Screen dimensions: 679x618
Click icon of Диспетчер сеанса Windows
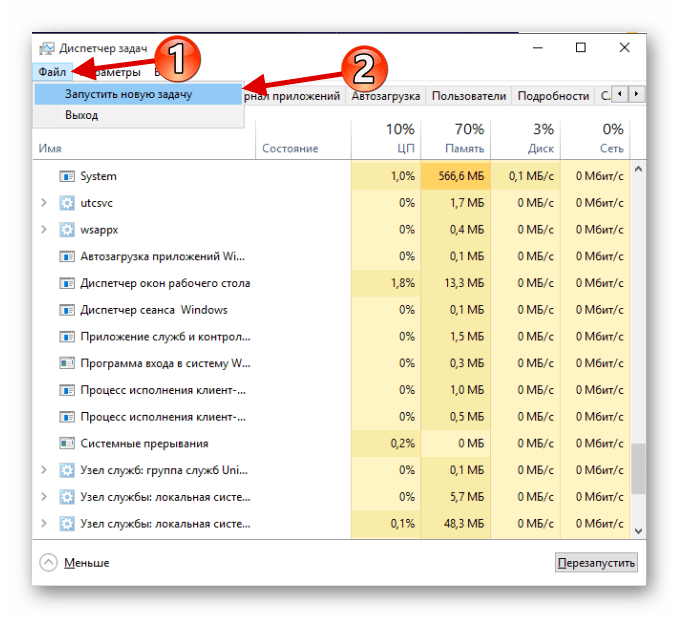click(x=67, y=310)
